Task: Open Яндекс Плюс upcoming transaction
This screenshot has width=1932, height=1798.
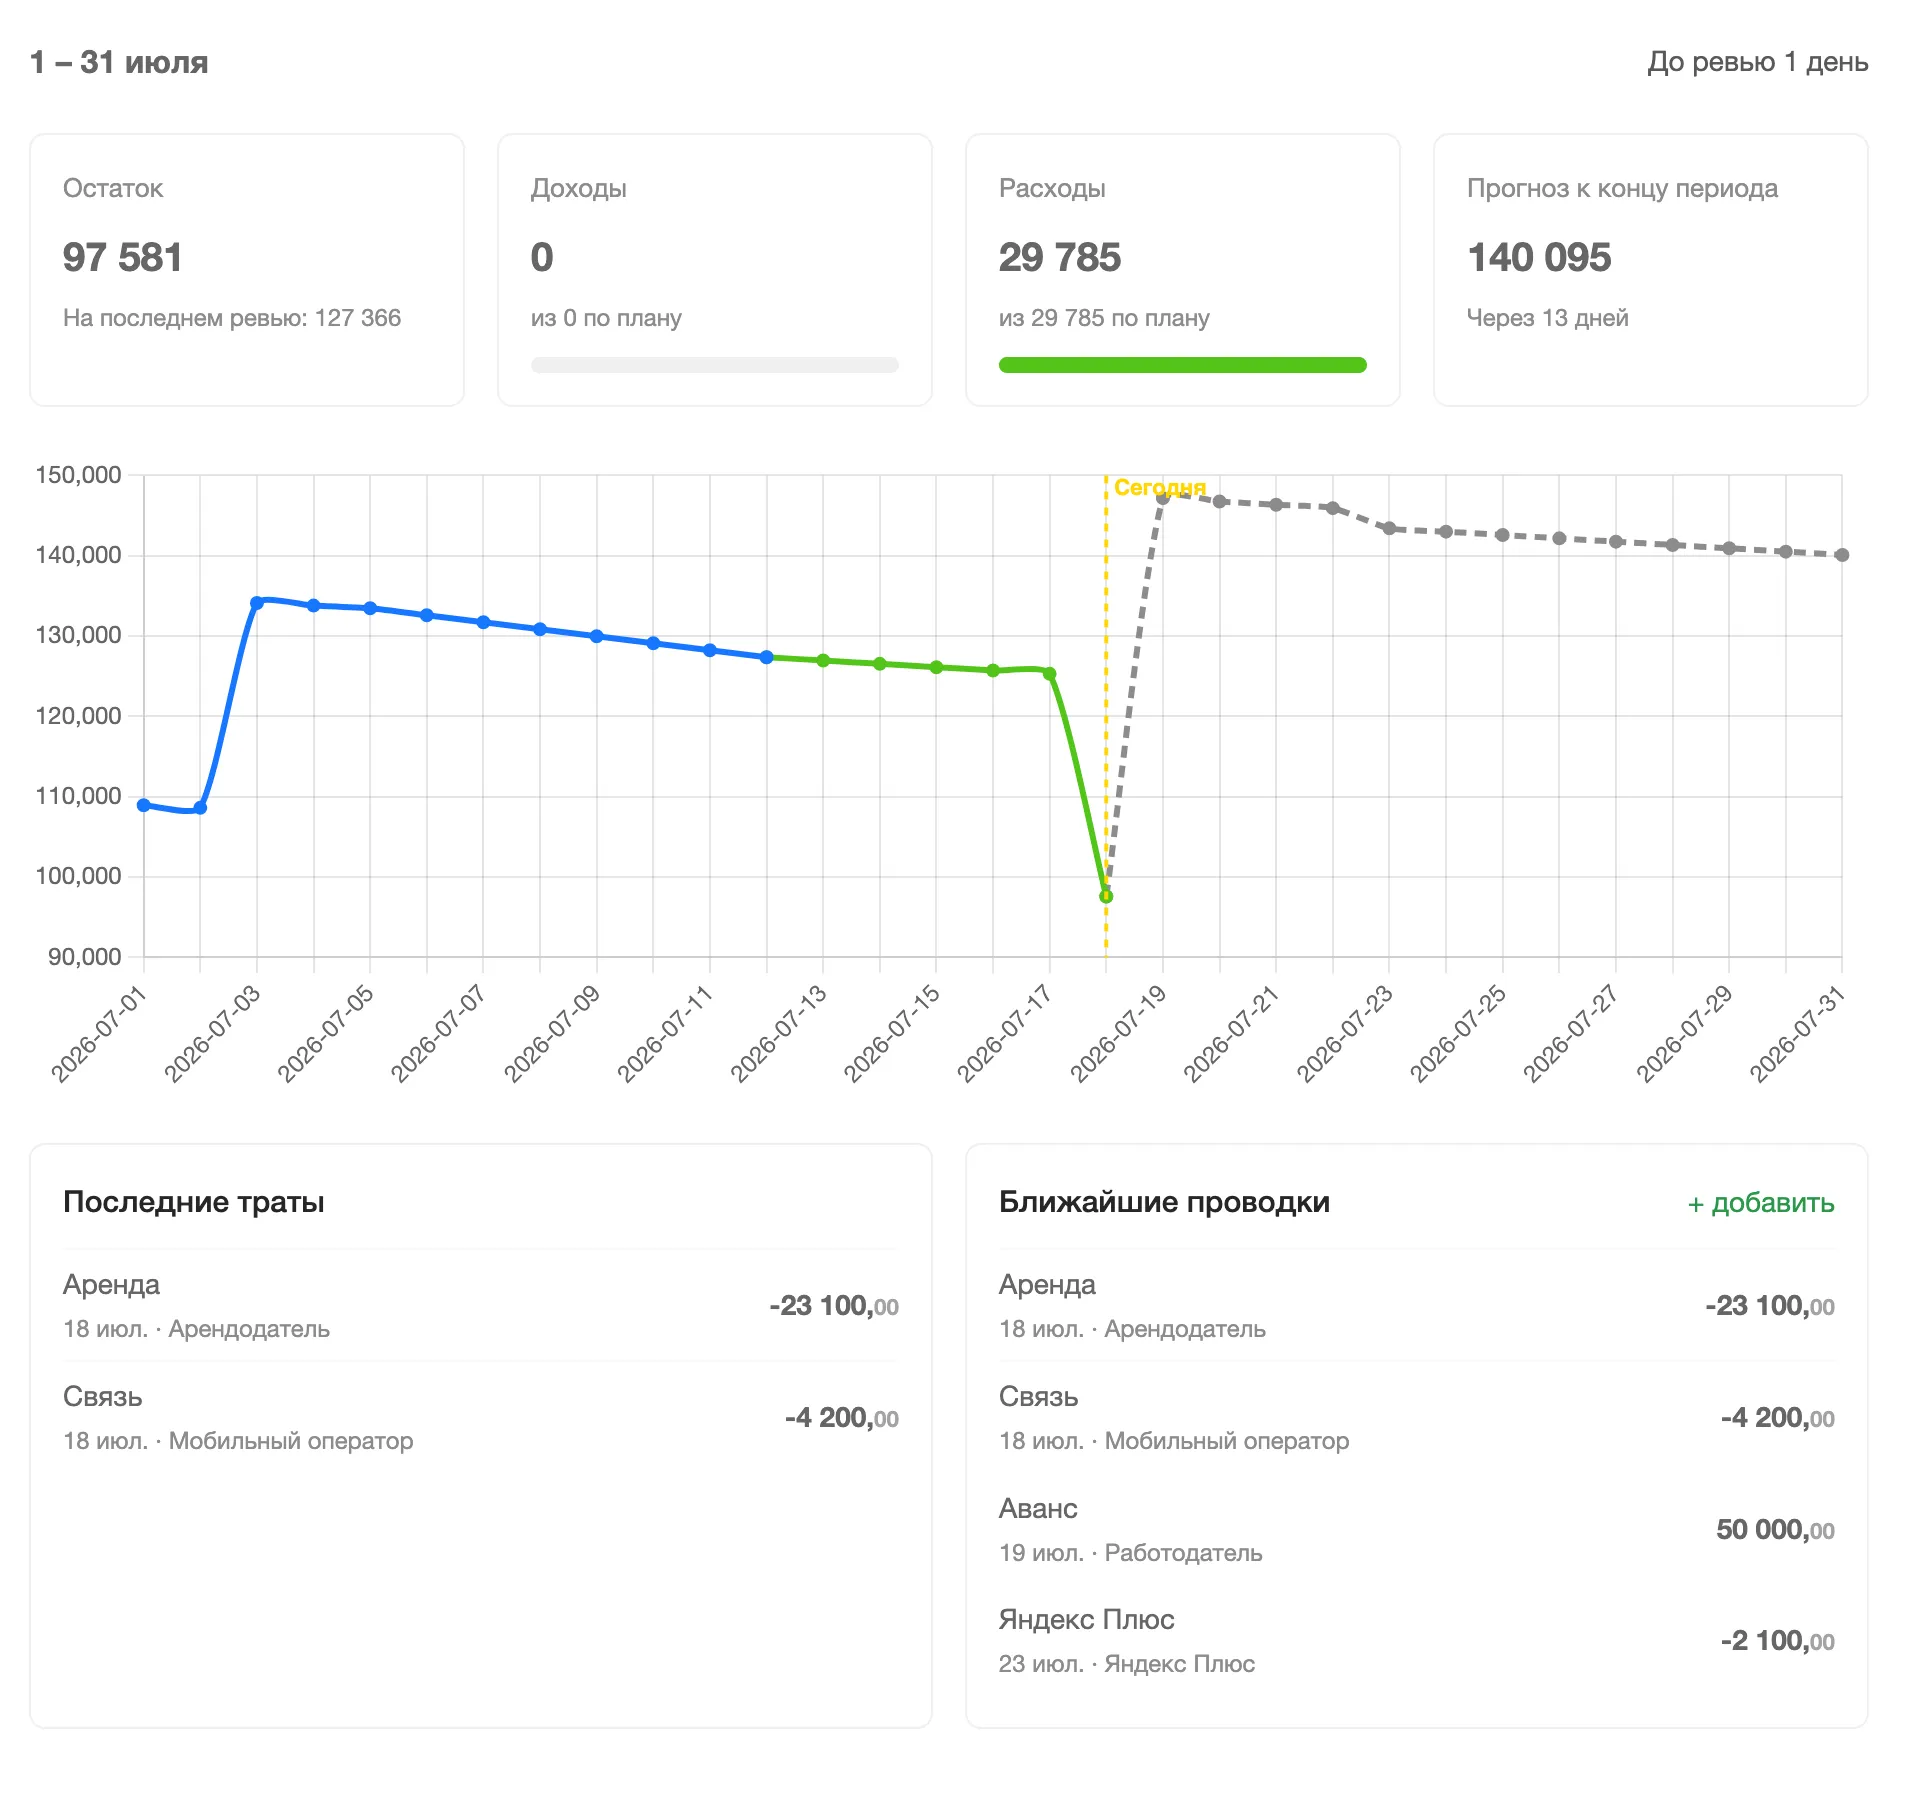Action: click(1417, 1641)
